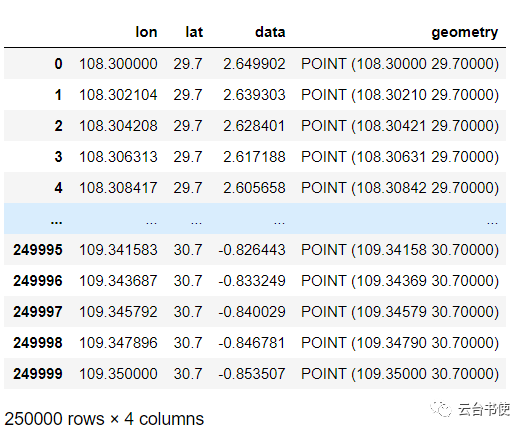Screen dimensions: 526x432
Task: Click the 250000 rows × 4 columns summary
Action: [x=104, y=419]
